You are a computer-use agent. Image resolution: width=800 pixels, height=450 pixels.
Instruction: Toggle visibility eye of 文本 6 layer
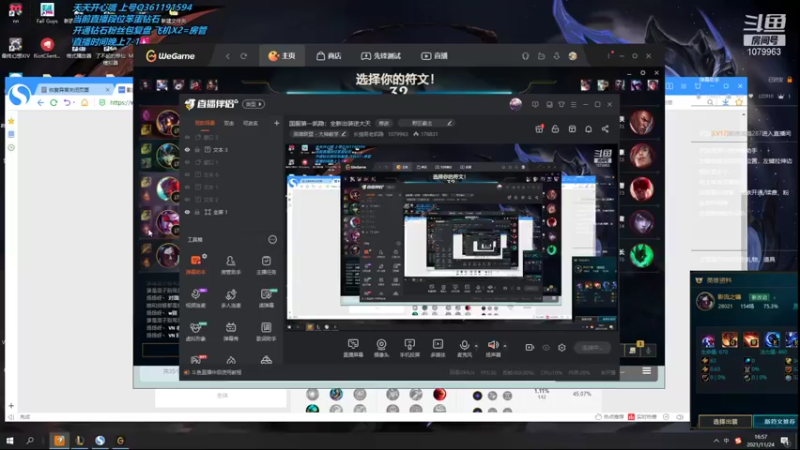pyautogui.click(x=187, y=175)
